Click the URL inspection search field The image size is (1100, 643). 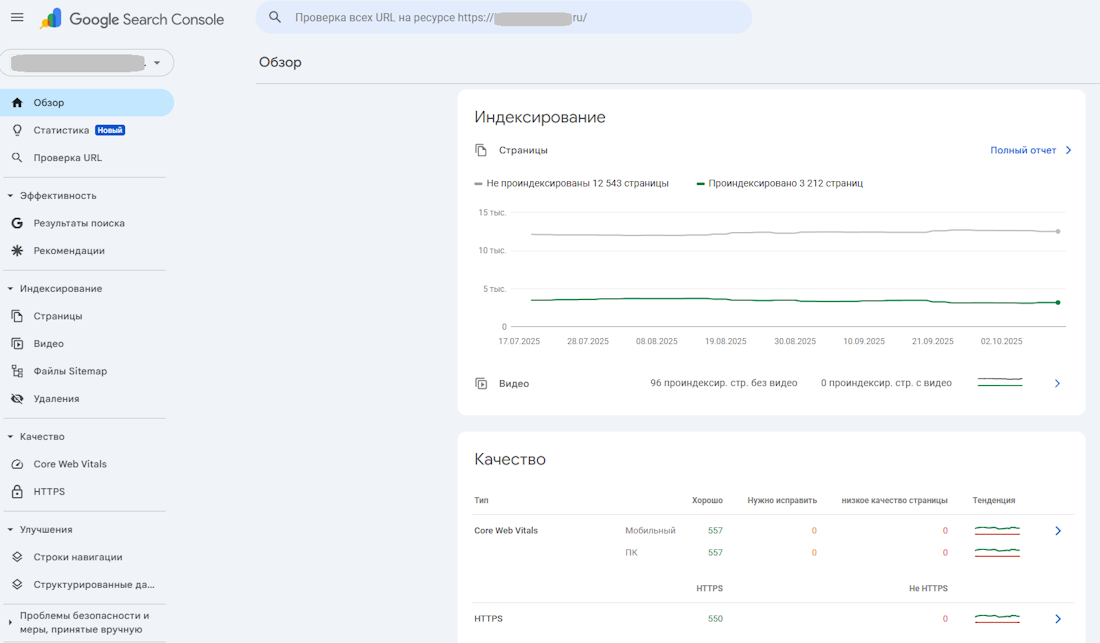(500, 17)
